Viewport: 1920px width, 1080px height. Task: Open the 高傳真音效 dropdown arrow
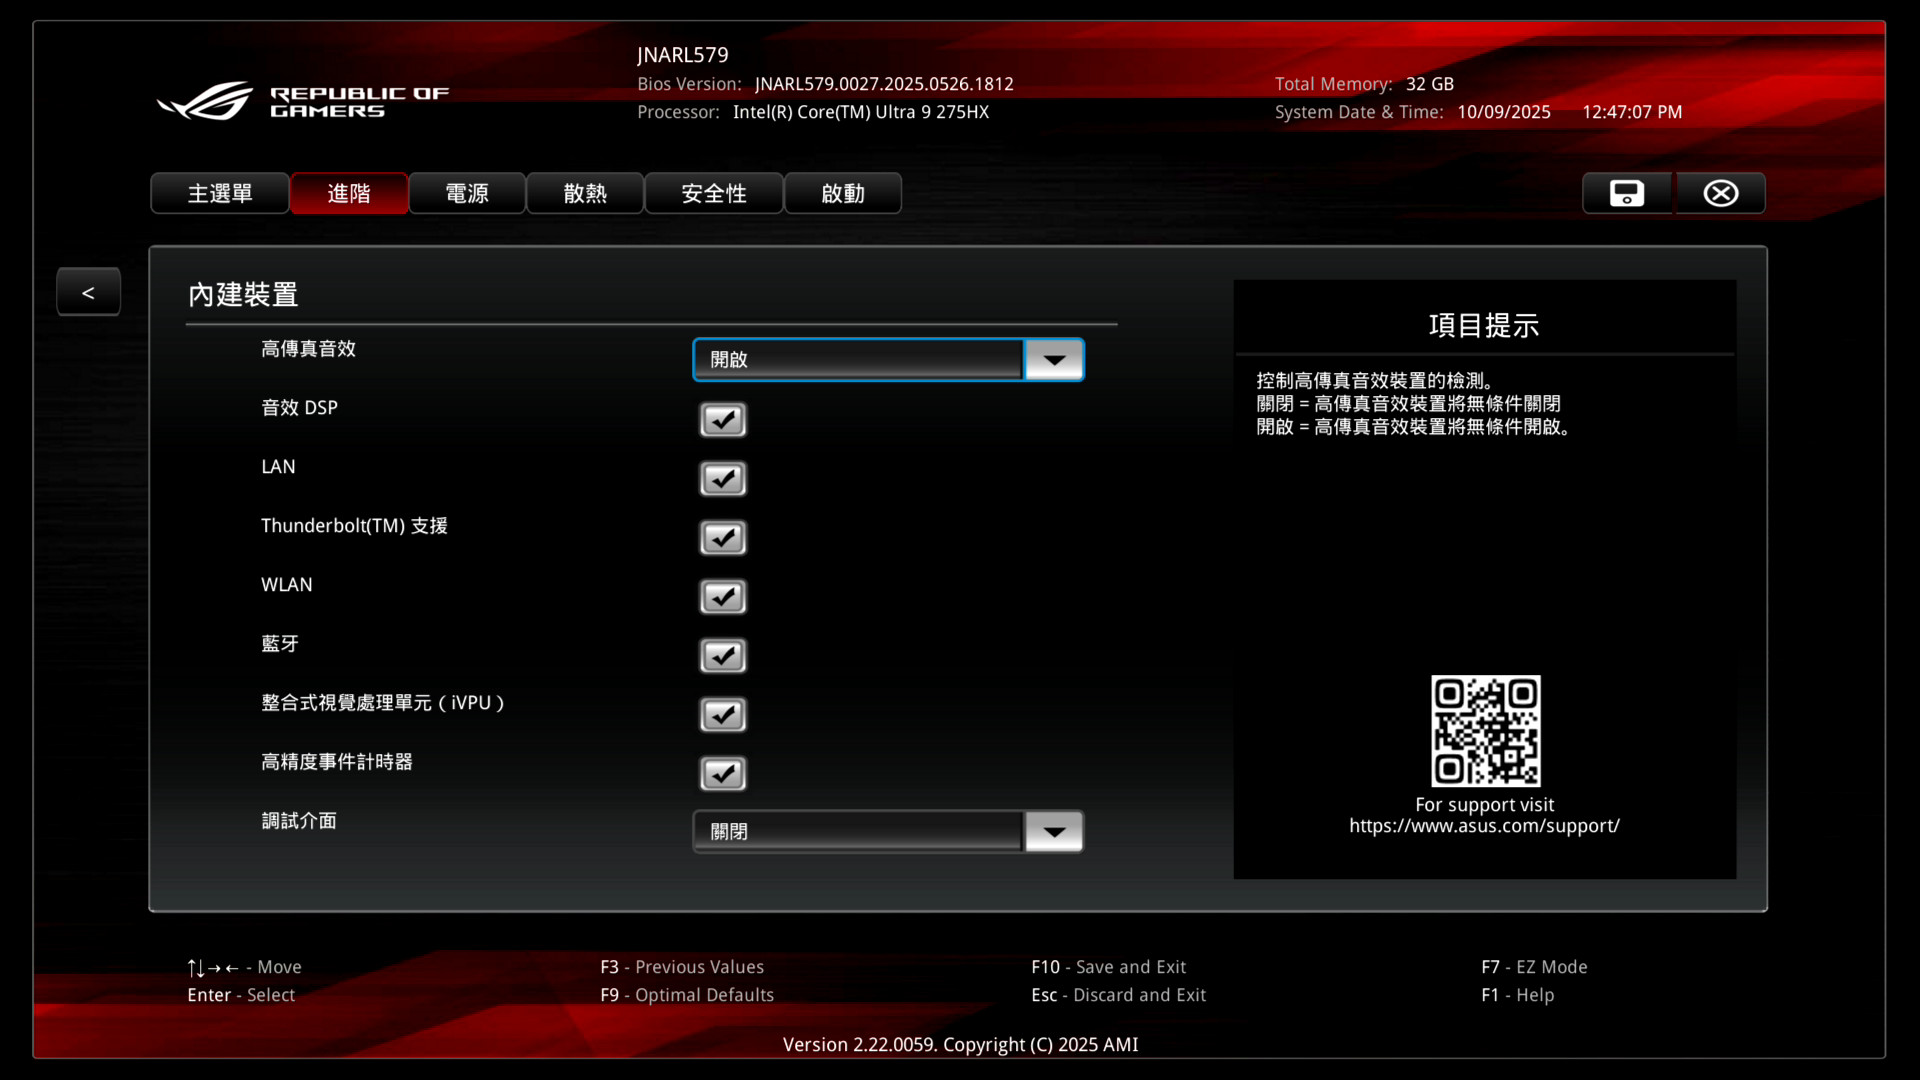pos(1053,360)
